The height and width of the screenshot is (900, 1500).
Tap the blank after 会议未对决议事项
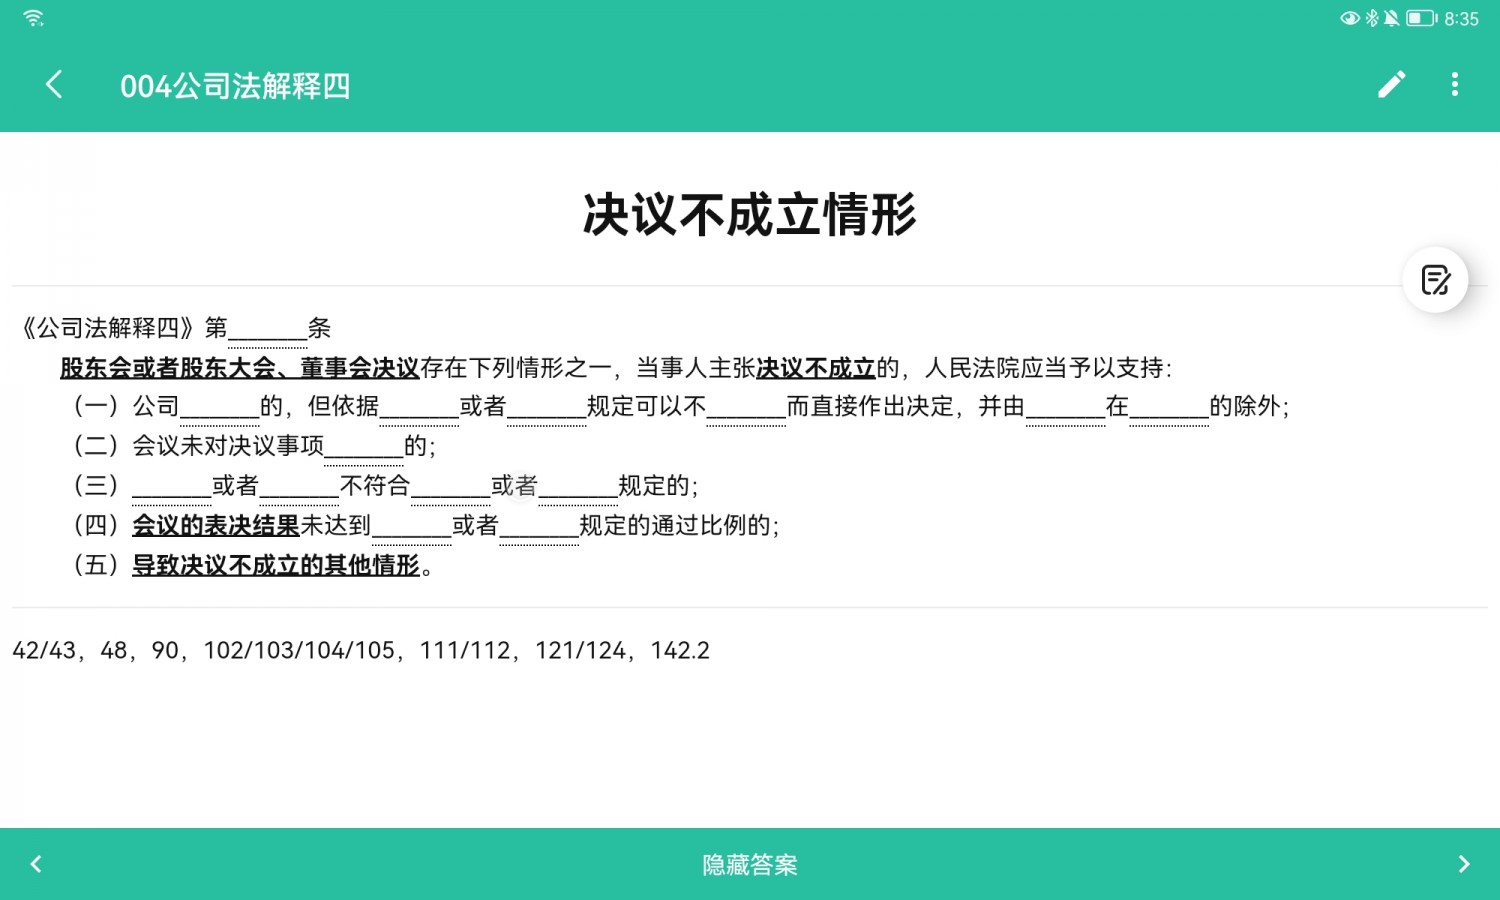click(364, 447)
